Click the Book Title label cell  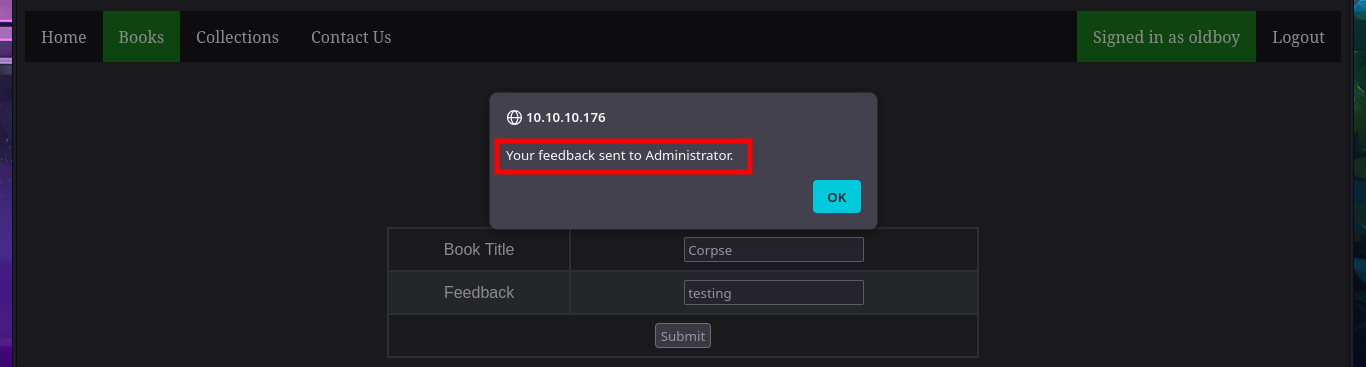[x=479, y=250]
